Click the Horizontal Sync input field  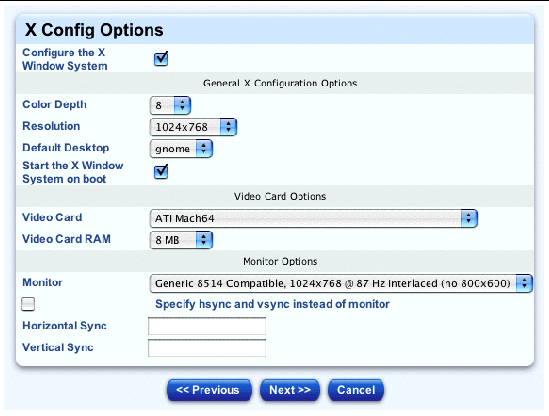point(207,326)
